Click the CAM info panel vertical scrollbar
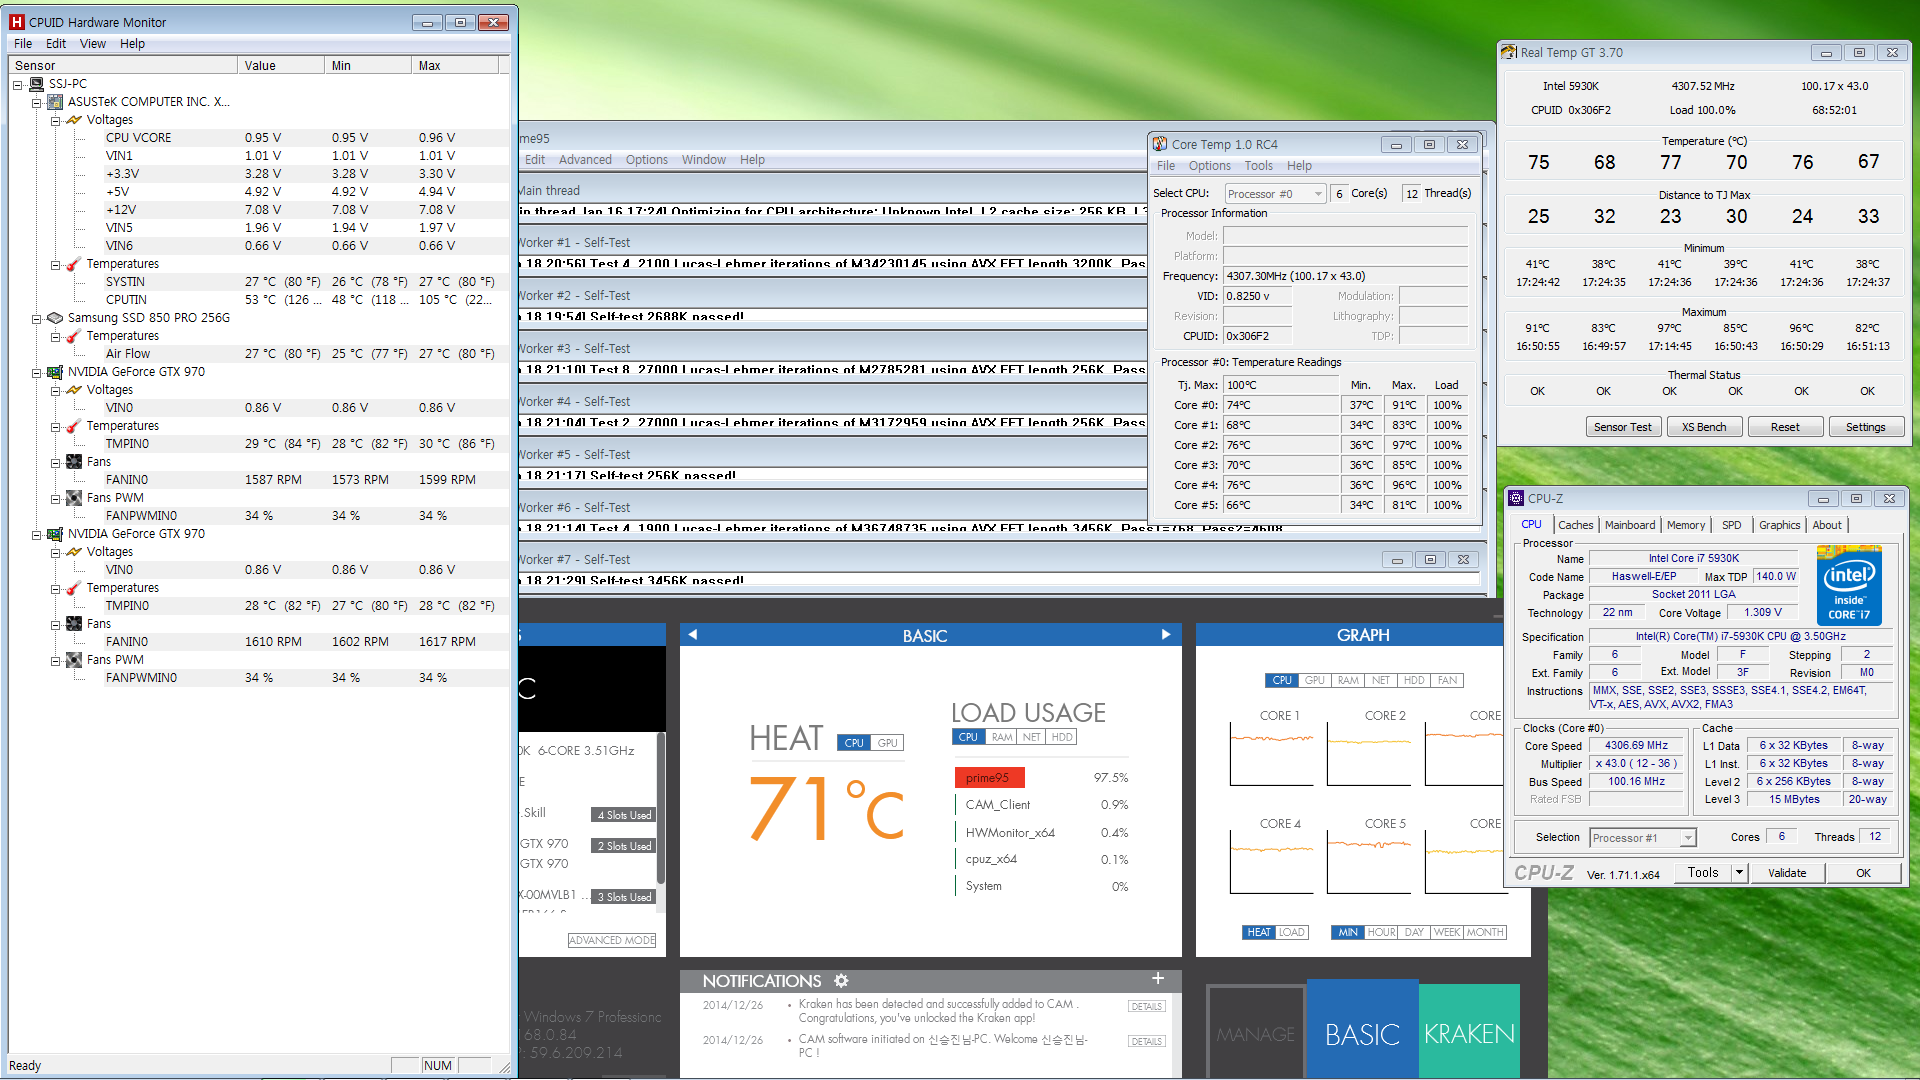The height and width of the screenshot is (1080, 1920). point(660,810)
